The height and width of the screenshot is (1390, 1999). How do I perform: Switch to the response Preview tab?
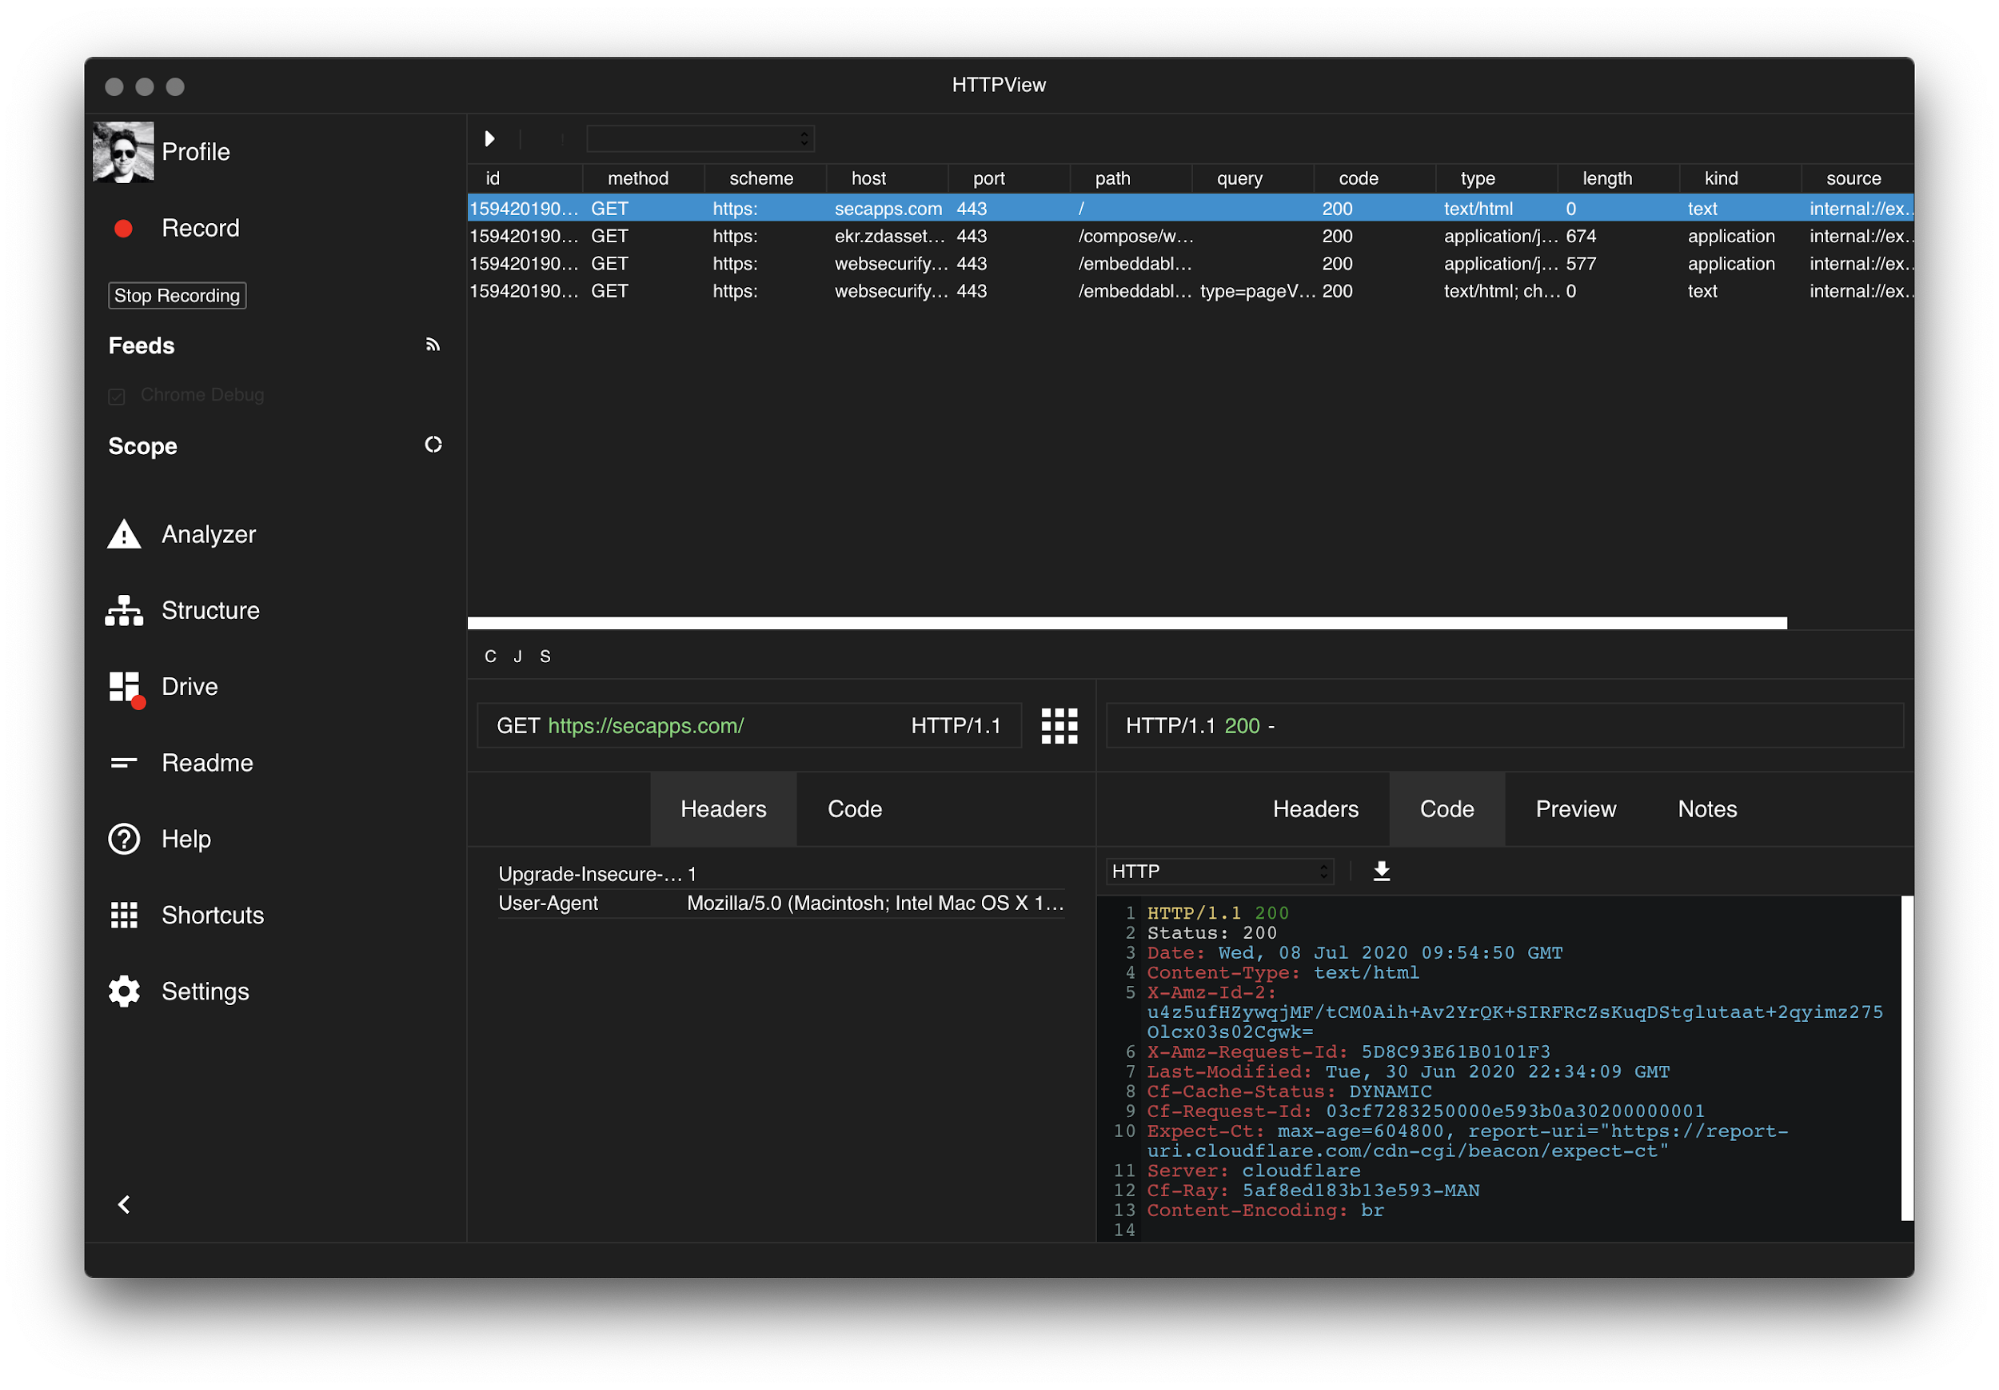pyautogui.click(x=1575, y=809)
